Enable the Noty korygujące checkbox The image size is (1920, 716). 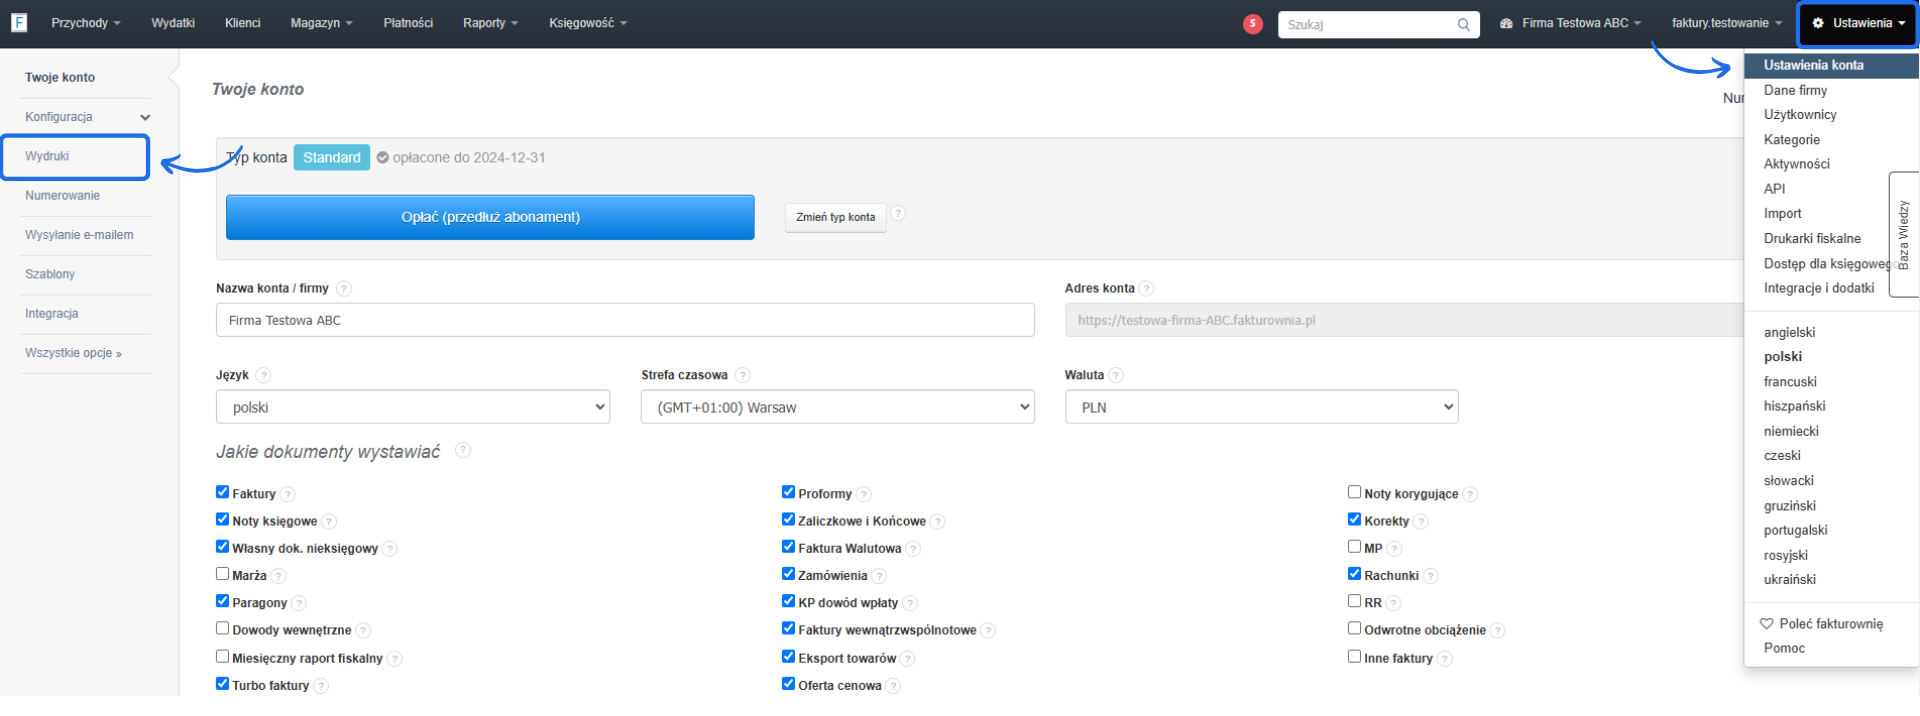click(1354, 492)
